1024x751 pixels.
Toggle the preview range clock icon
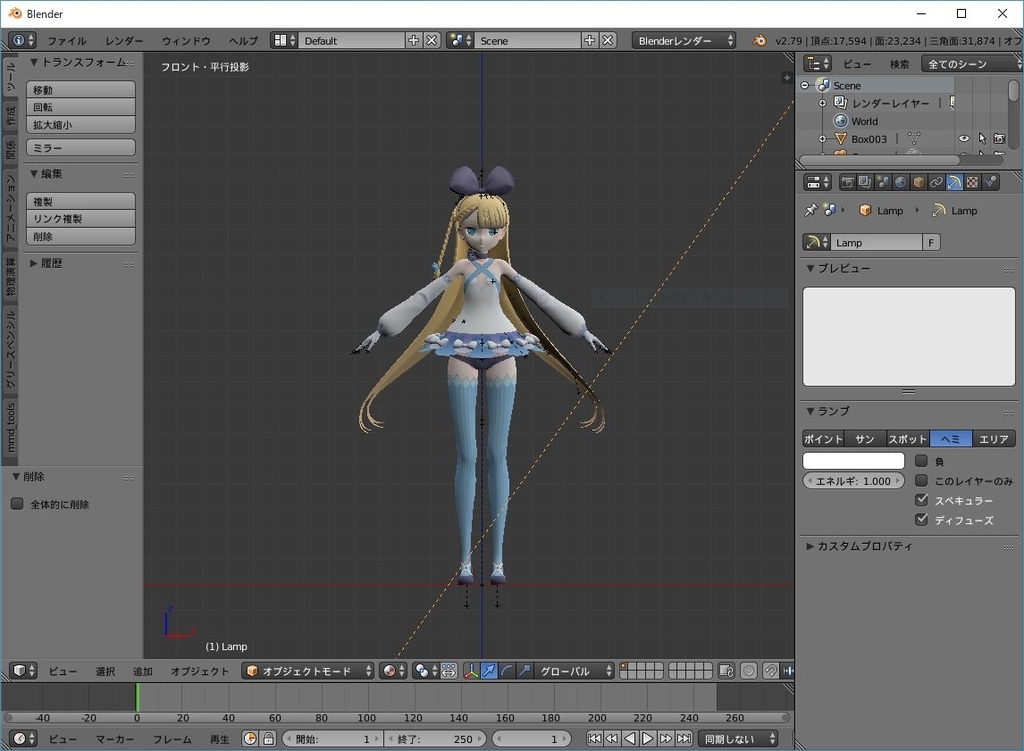250,739
